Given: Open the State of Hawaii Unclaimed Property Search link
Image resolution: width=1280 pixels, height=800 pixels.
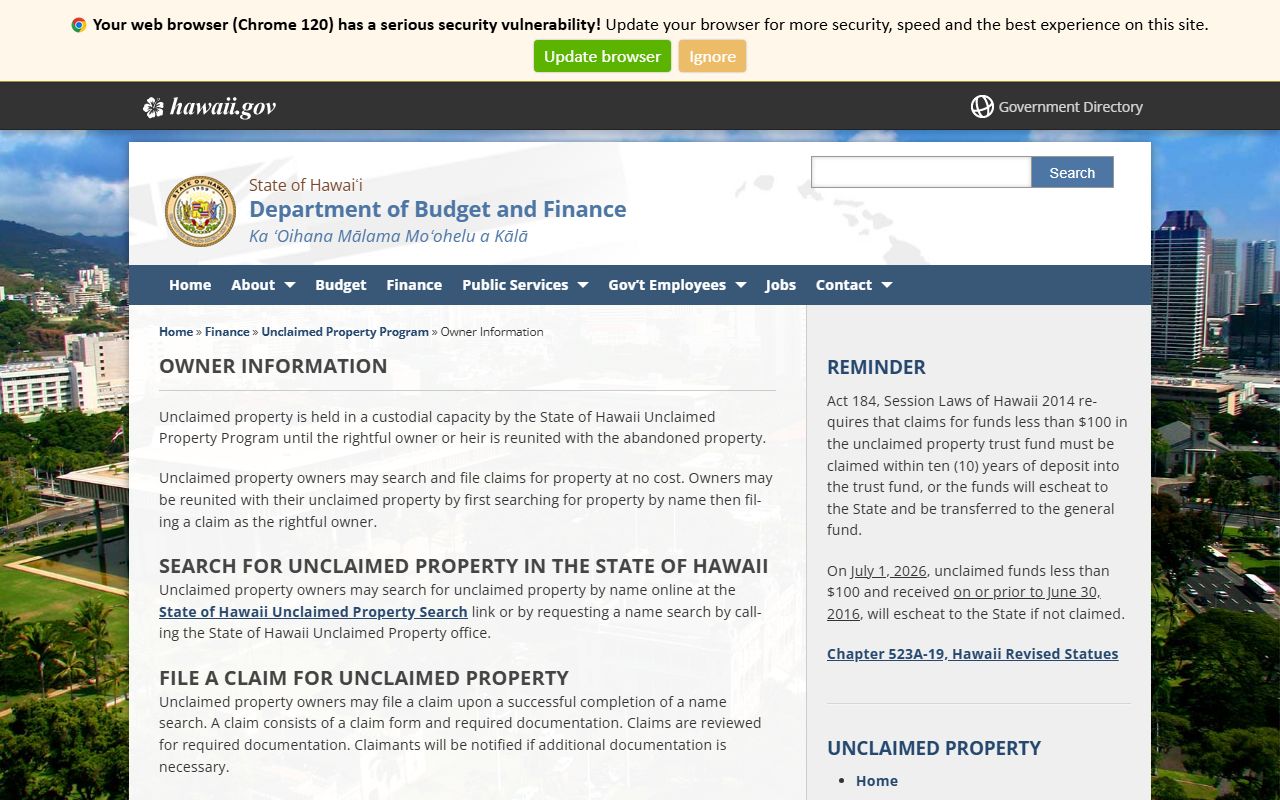Looking at the screenshot, I should coord(313,612).
